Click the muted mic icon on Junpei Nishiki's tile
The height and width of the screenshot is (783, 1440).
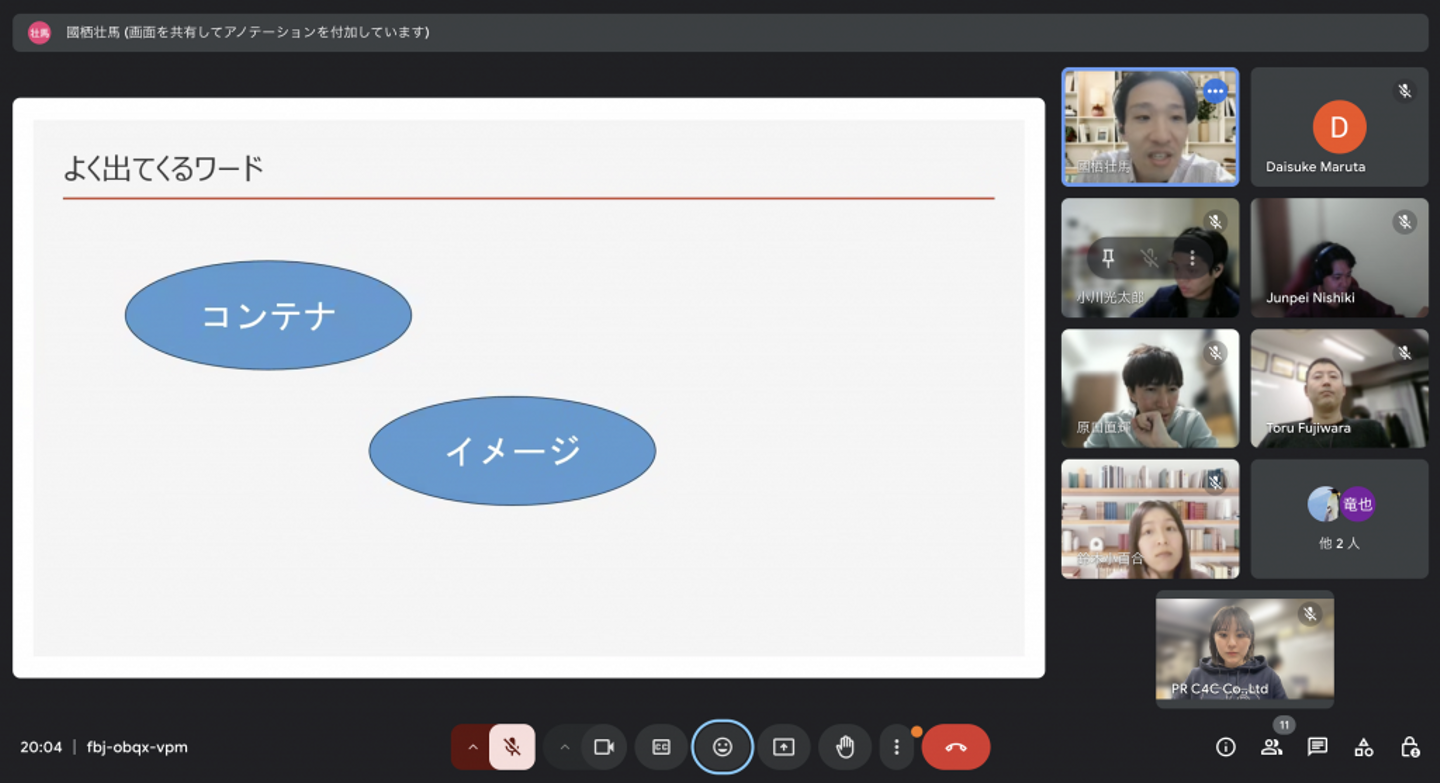pos(1404,222)
